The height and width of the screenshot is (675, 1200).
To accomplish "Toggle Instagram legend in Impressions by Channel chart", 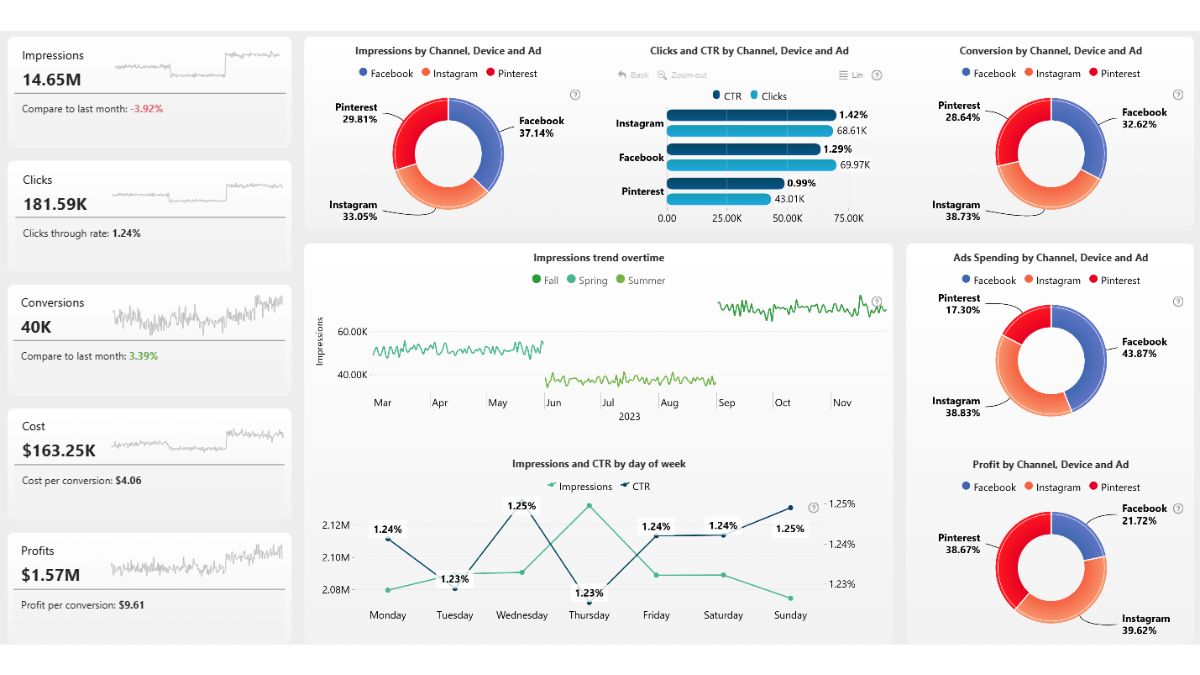I will click(x=449, y=73).
